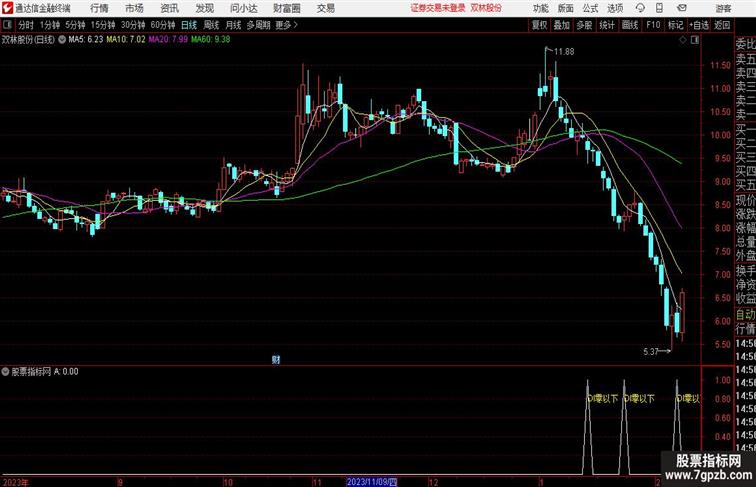Image resolution: width=756 pixels, height=487 pixels.
Task: Expand the 更多 period options
Action: [x=286, y=25]
